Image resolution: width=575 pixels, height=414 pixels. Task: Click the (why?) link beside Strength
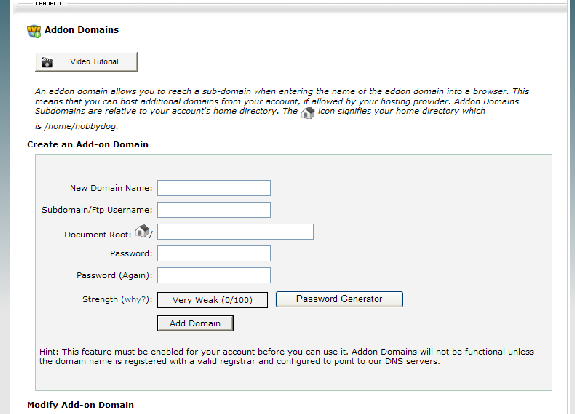pos(135,300)
